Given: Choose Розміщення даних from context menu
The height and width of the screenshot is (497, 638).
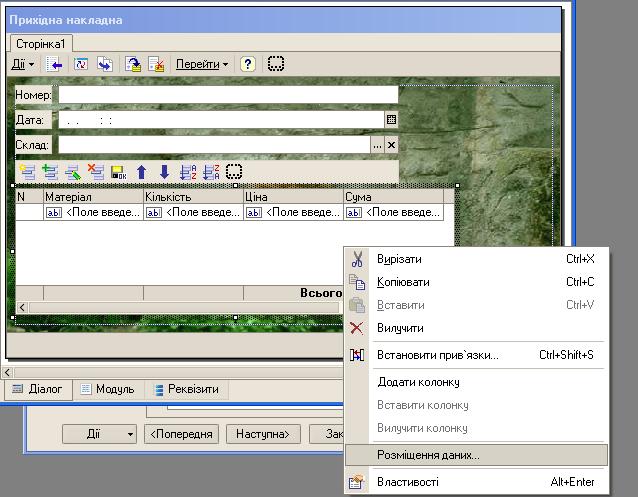Looking at the screenshot, I should 476,455.
